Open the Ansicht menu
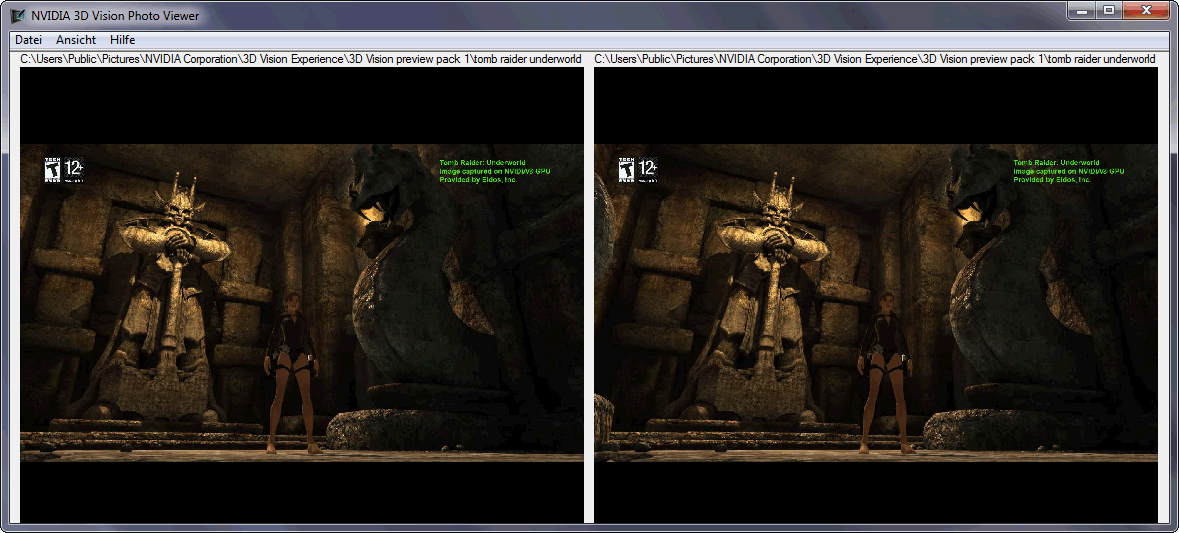The width and height of the screenshot is (1179, 533). coord(76,40)
